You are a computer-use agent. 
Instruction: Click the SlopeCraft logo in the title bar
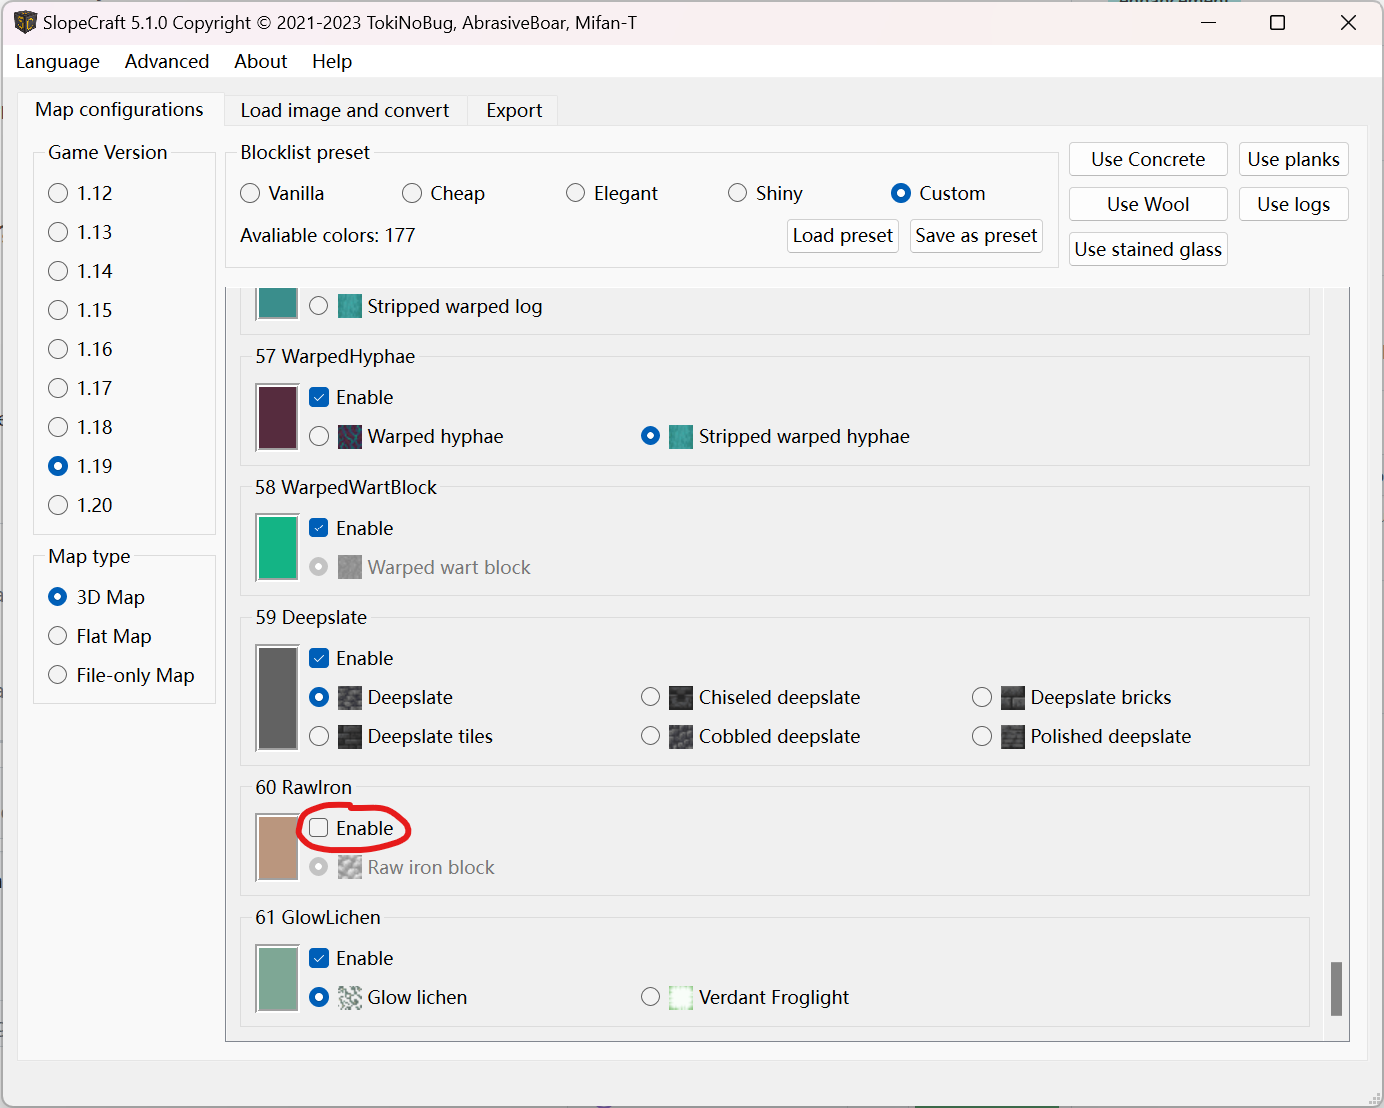(x=25, y=21)
